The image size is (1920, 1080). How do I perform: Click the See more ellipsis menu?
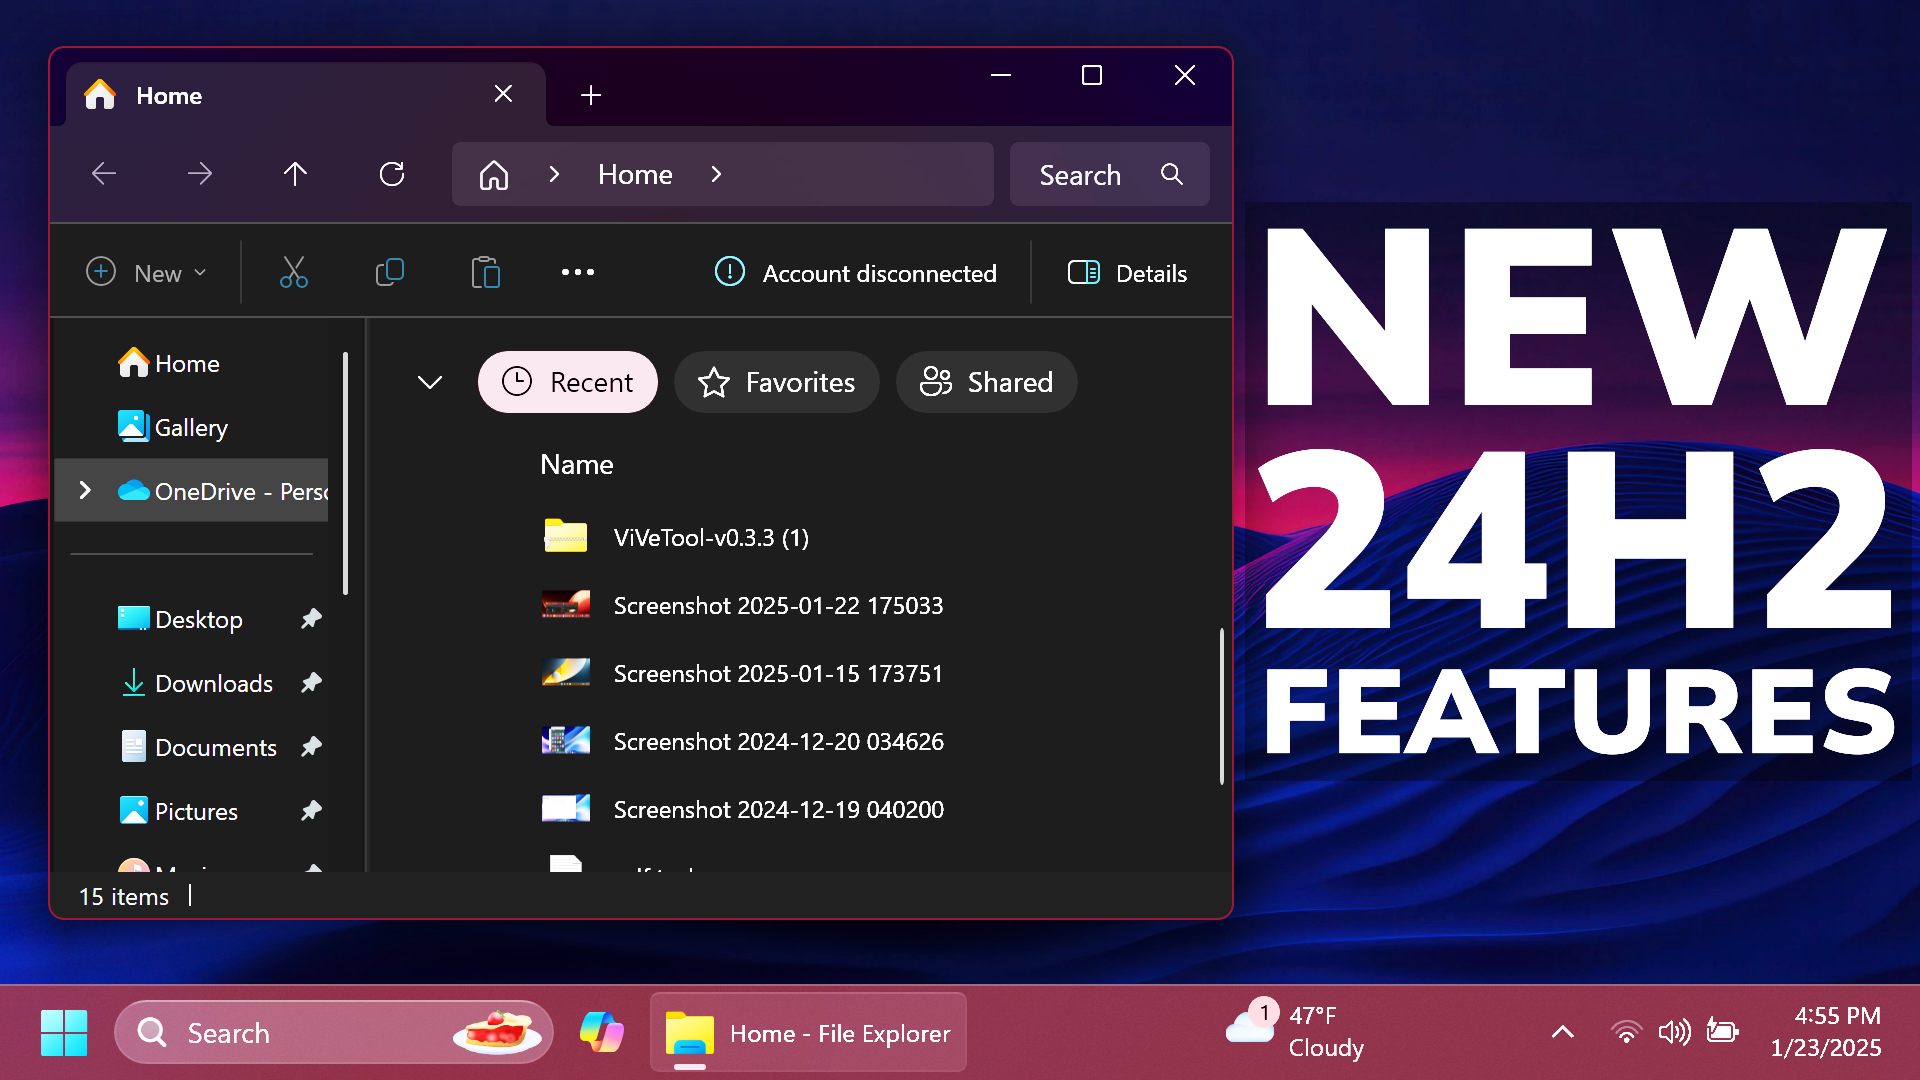pyautogui.click(x=577, y=272)
